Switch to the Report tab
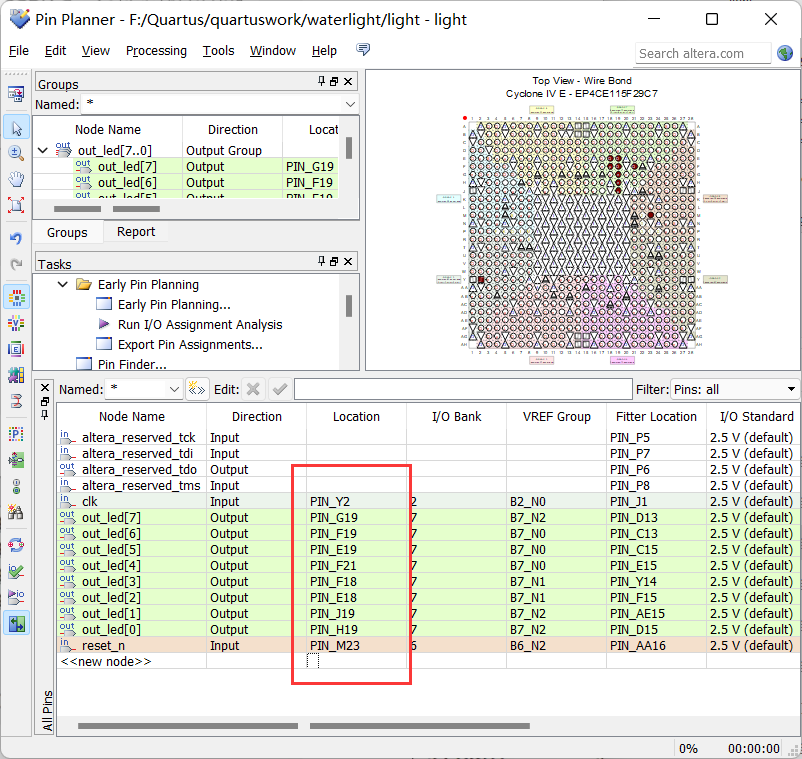The image size is (802, 759). click(x=136, y=232)
